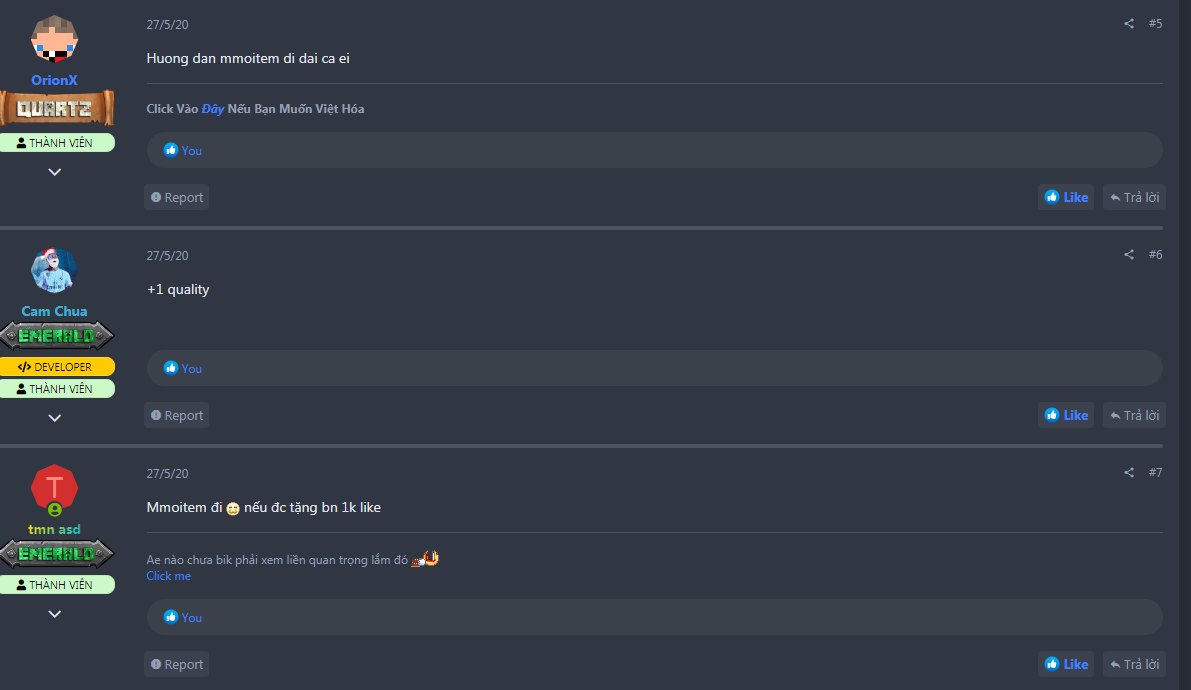Click the share icon on post #7

(x=1129, y=473)
